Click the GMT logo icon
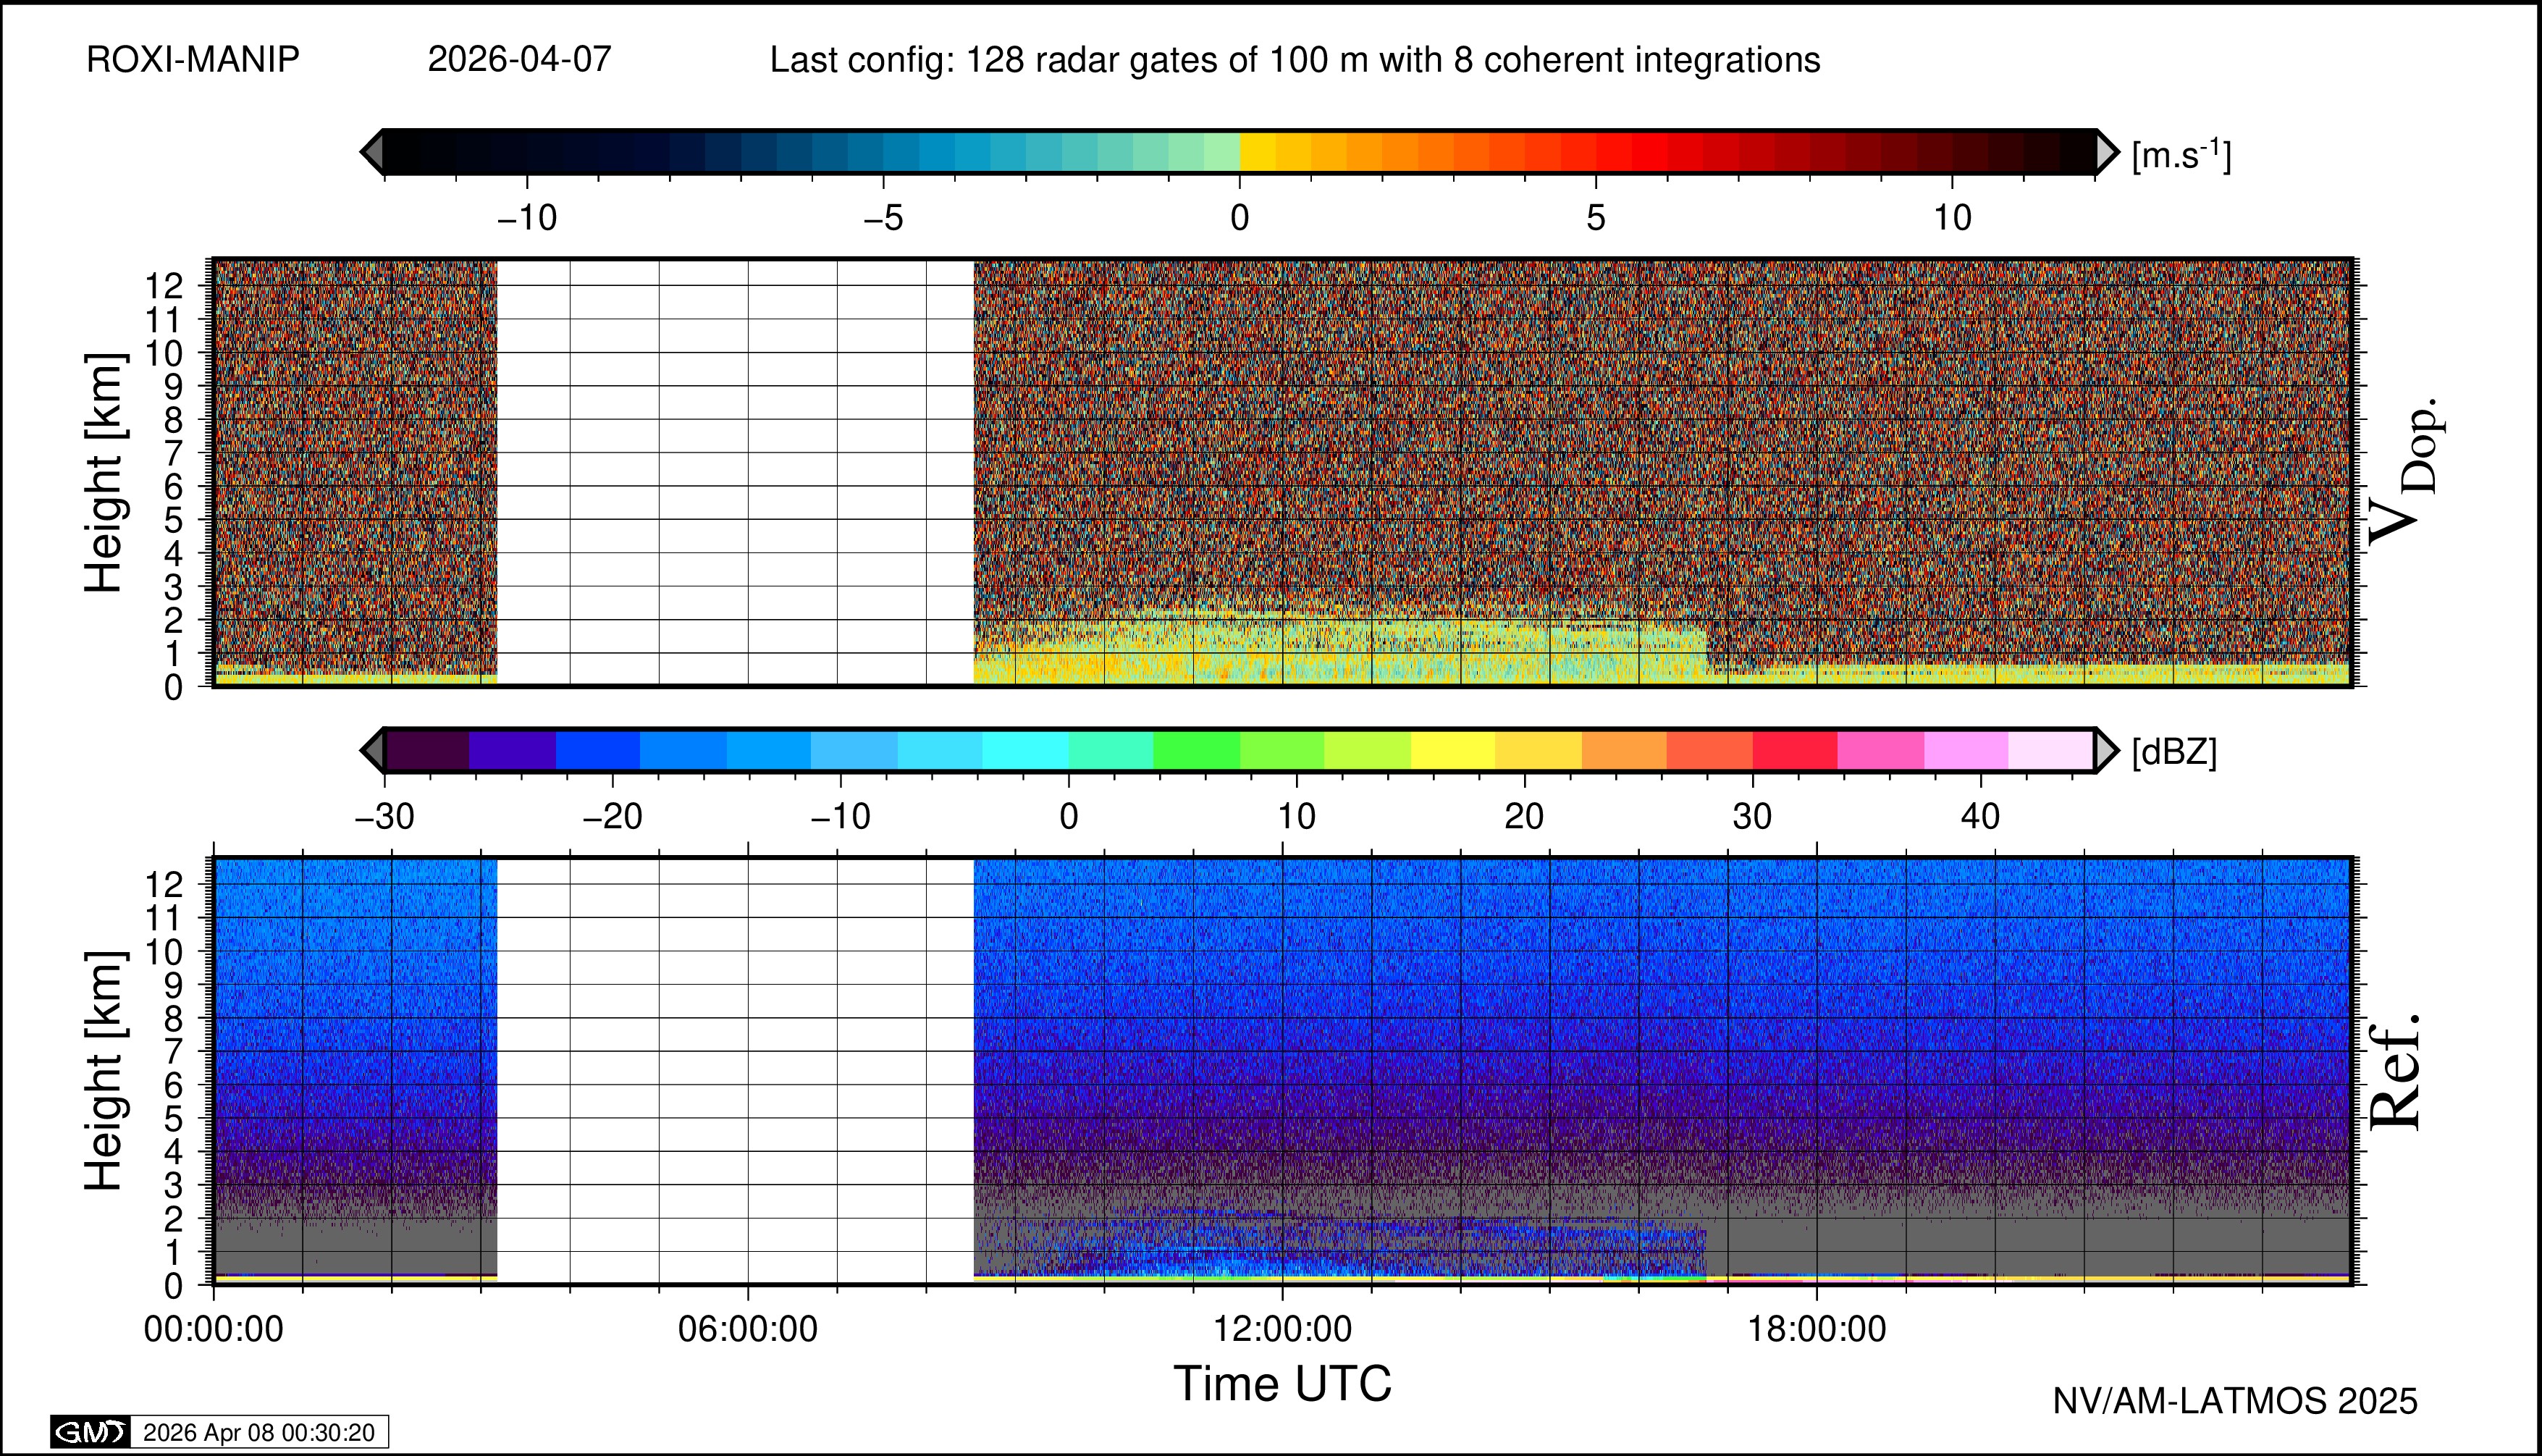This screenshot has width=2542, height=1456. point(90,1432)
